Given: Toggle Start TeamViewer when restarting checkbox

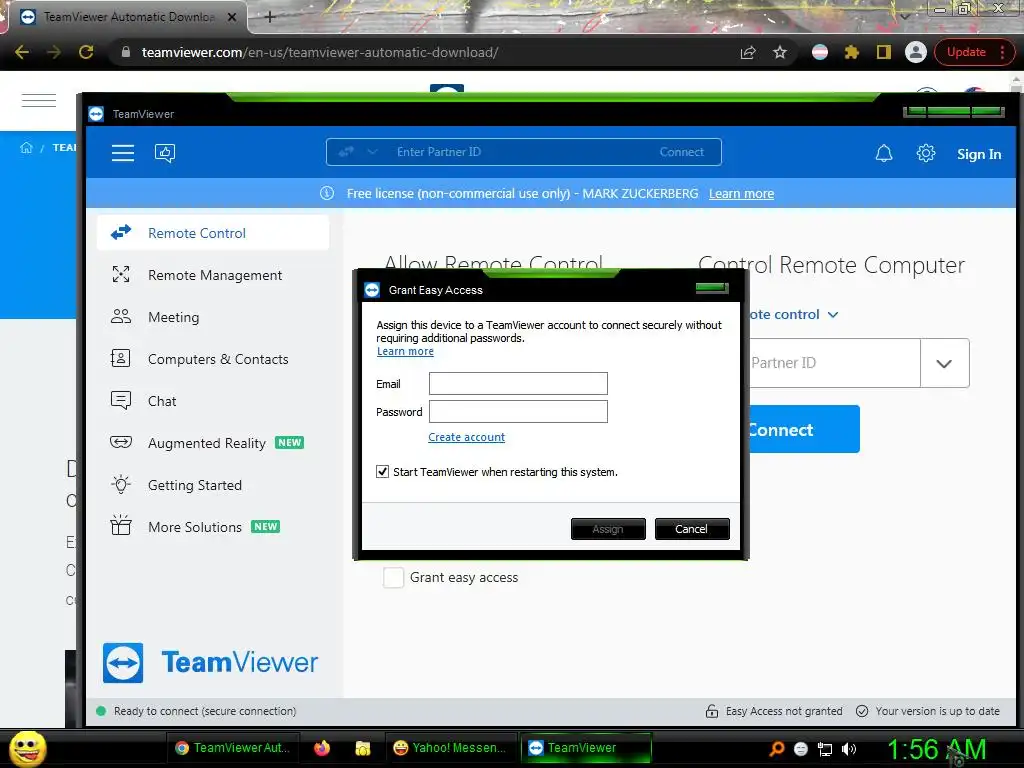Looking at the screenshot, I should click(x=383, y=472).
